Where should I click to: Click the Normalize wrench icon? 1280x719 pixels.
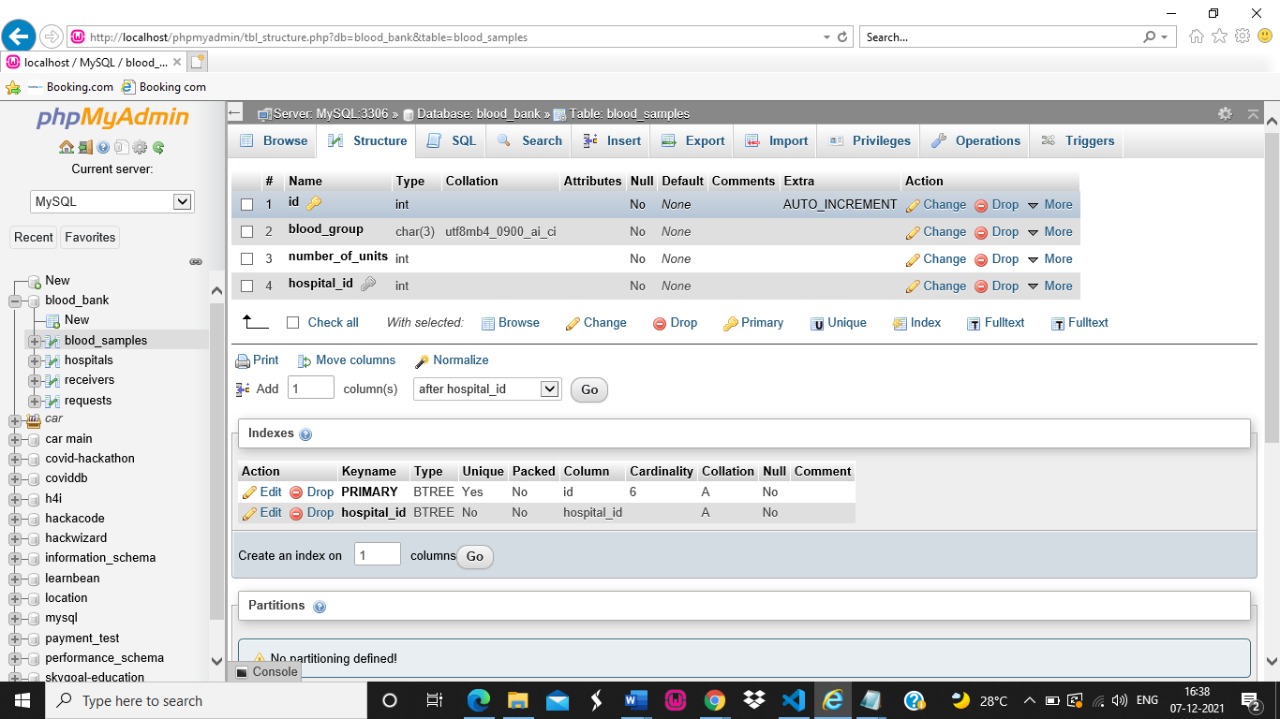click(x=422, y=361)
